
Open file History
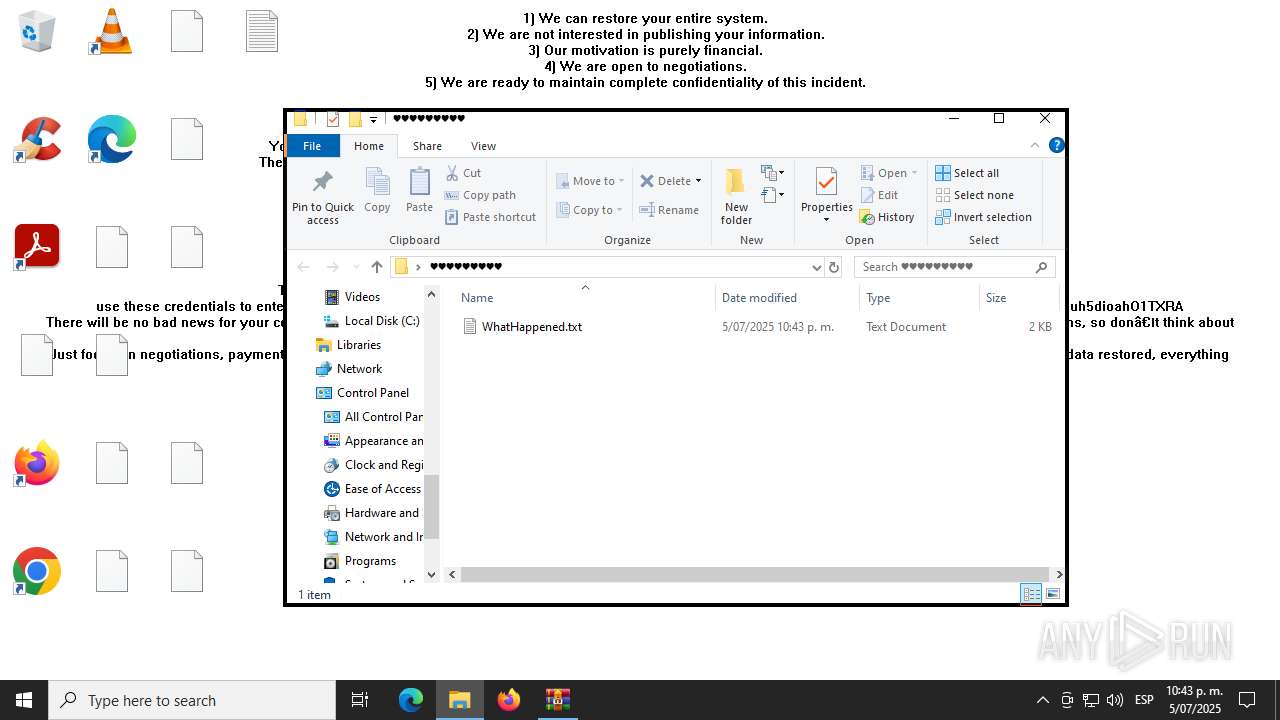pyautogui.click(x=887, y=217)
